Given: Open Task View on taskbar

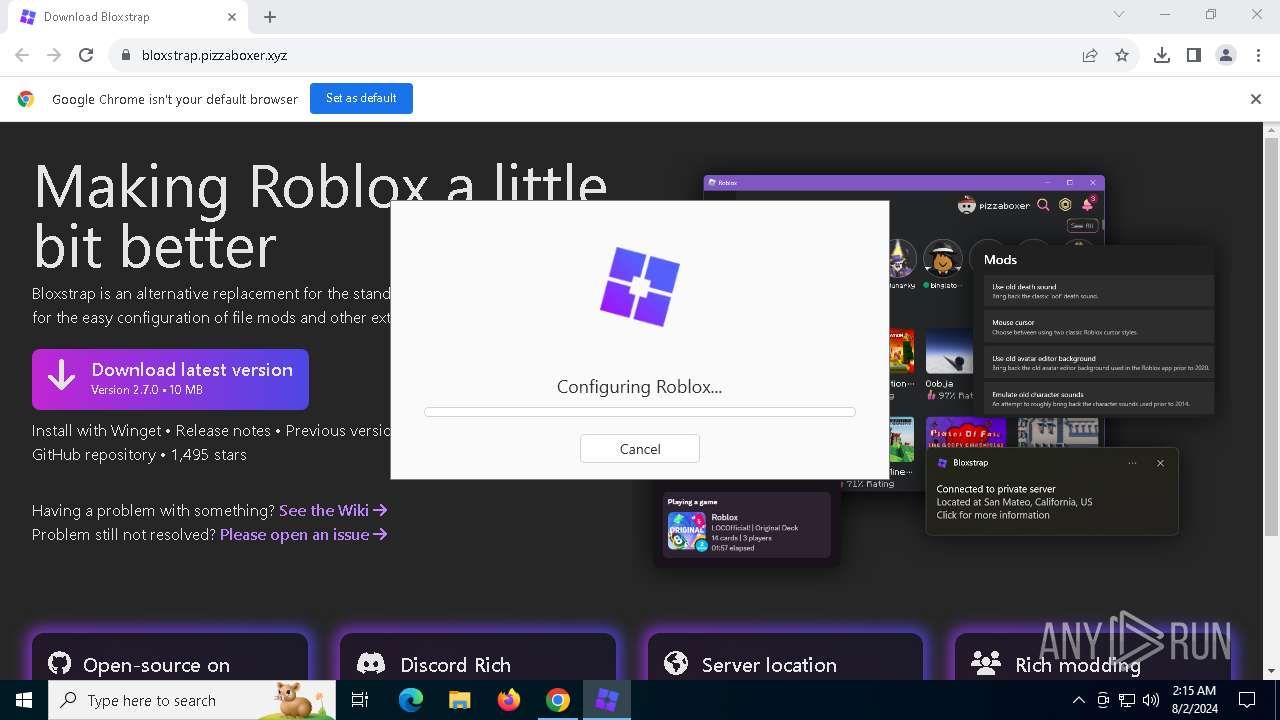Looking at the screenshot, I should tap(360, 700).
